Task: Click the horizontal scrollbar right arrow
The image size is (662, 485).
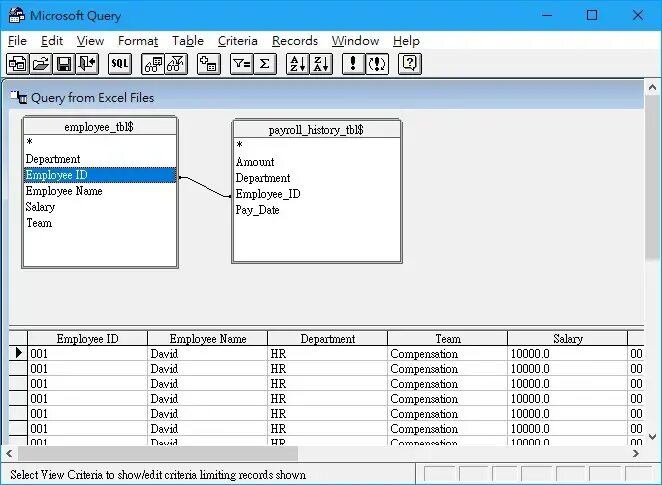Action: (x=636, y=454)
